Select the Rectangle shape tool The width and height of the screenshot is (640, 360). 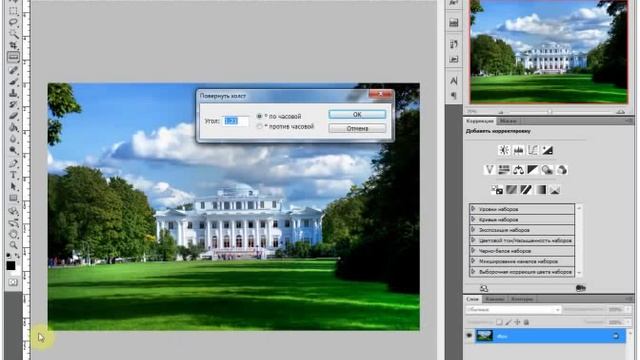coord(13,198)
